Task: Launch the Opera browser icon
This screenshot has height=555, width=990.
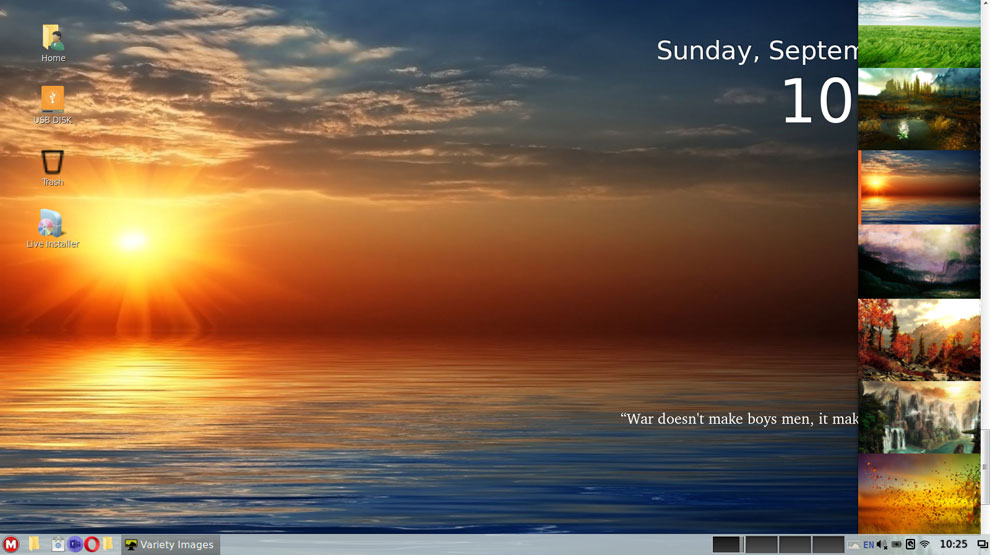Action: coord(92,544)
